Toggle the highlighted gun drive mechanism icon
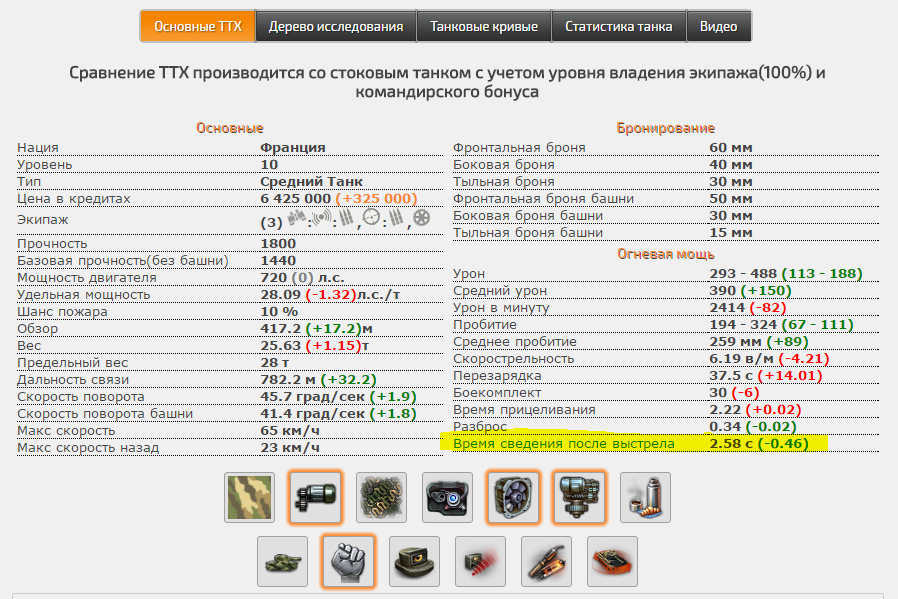 pos(579,497)
